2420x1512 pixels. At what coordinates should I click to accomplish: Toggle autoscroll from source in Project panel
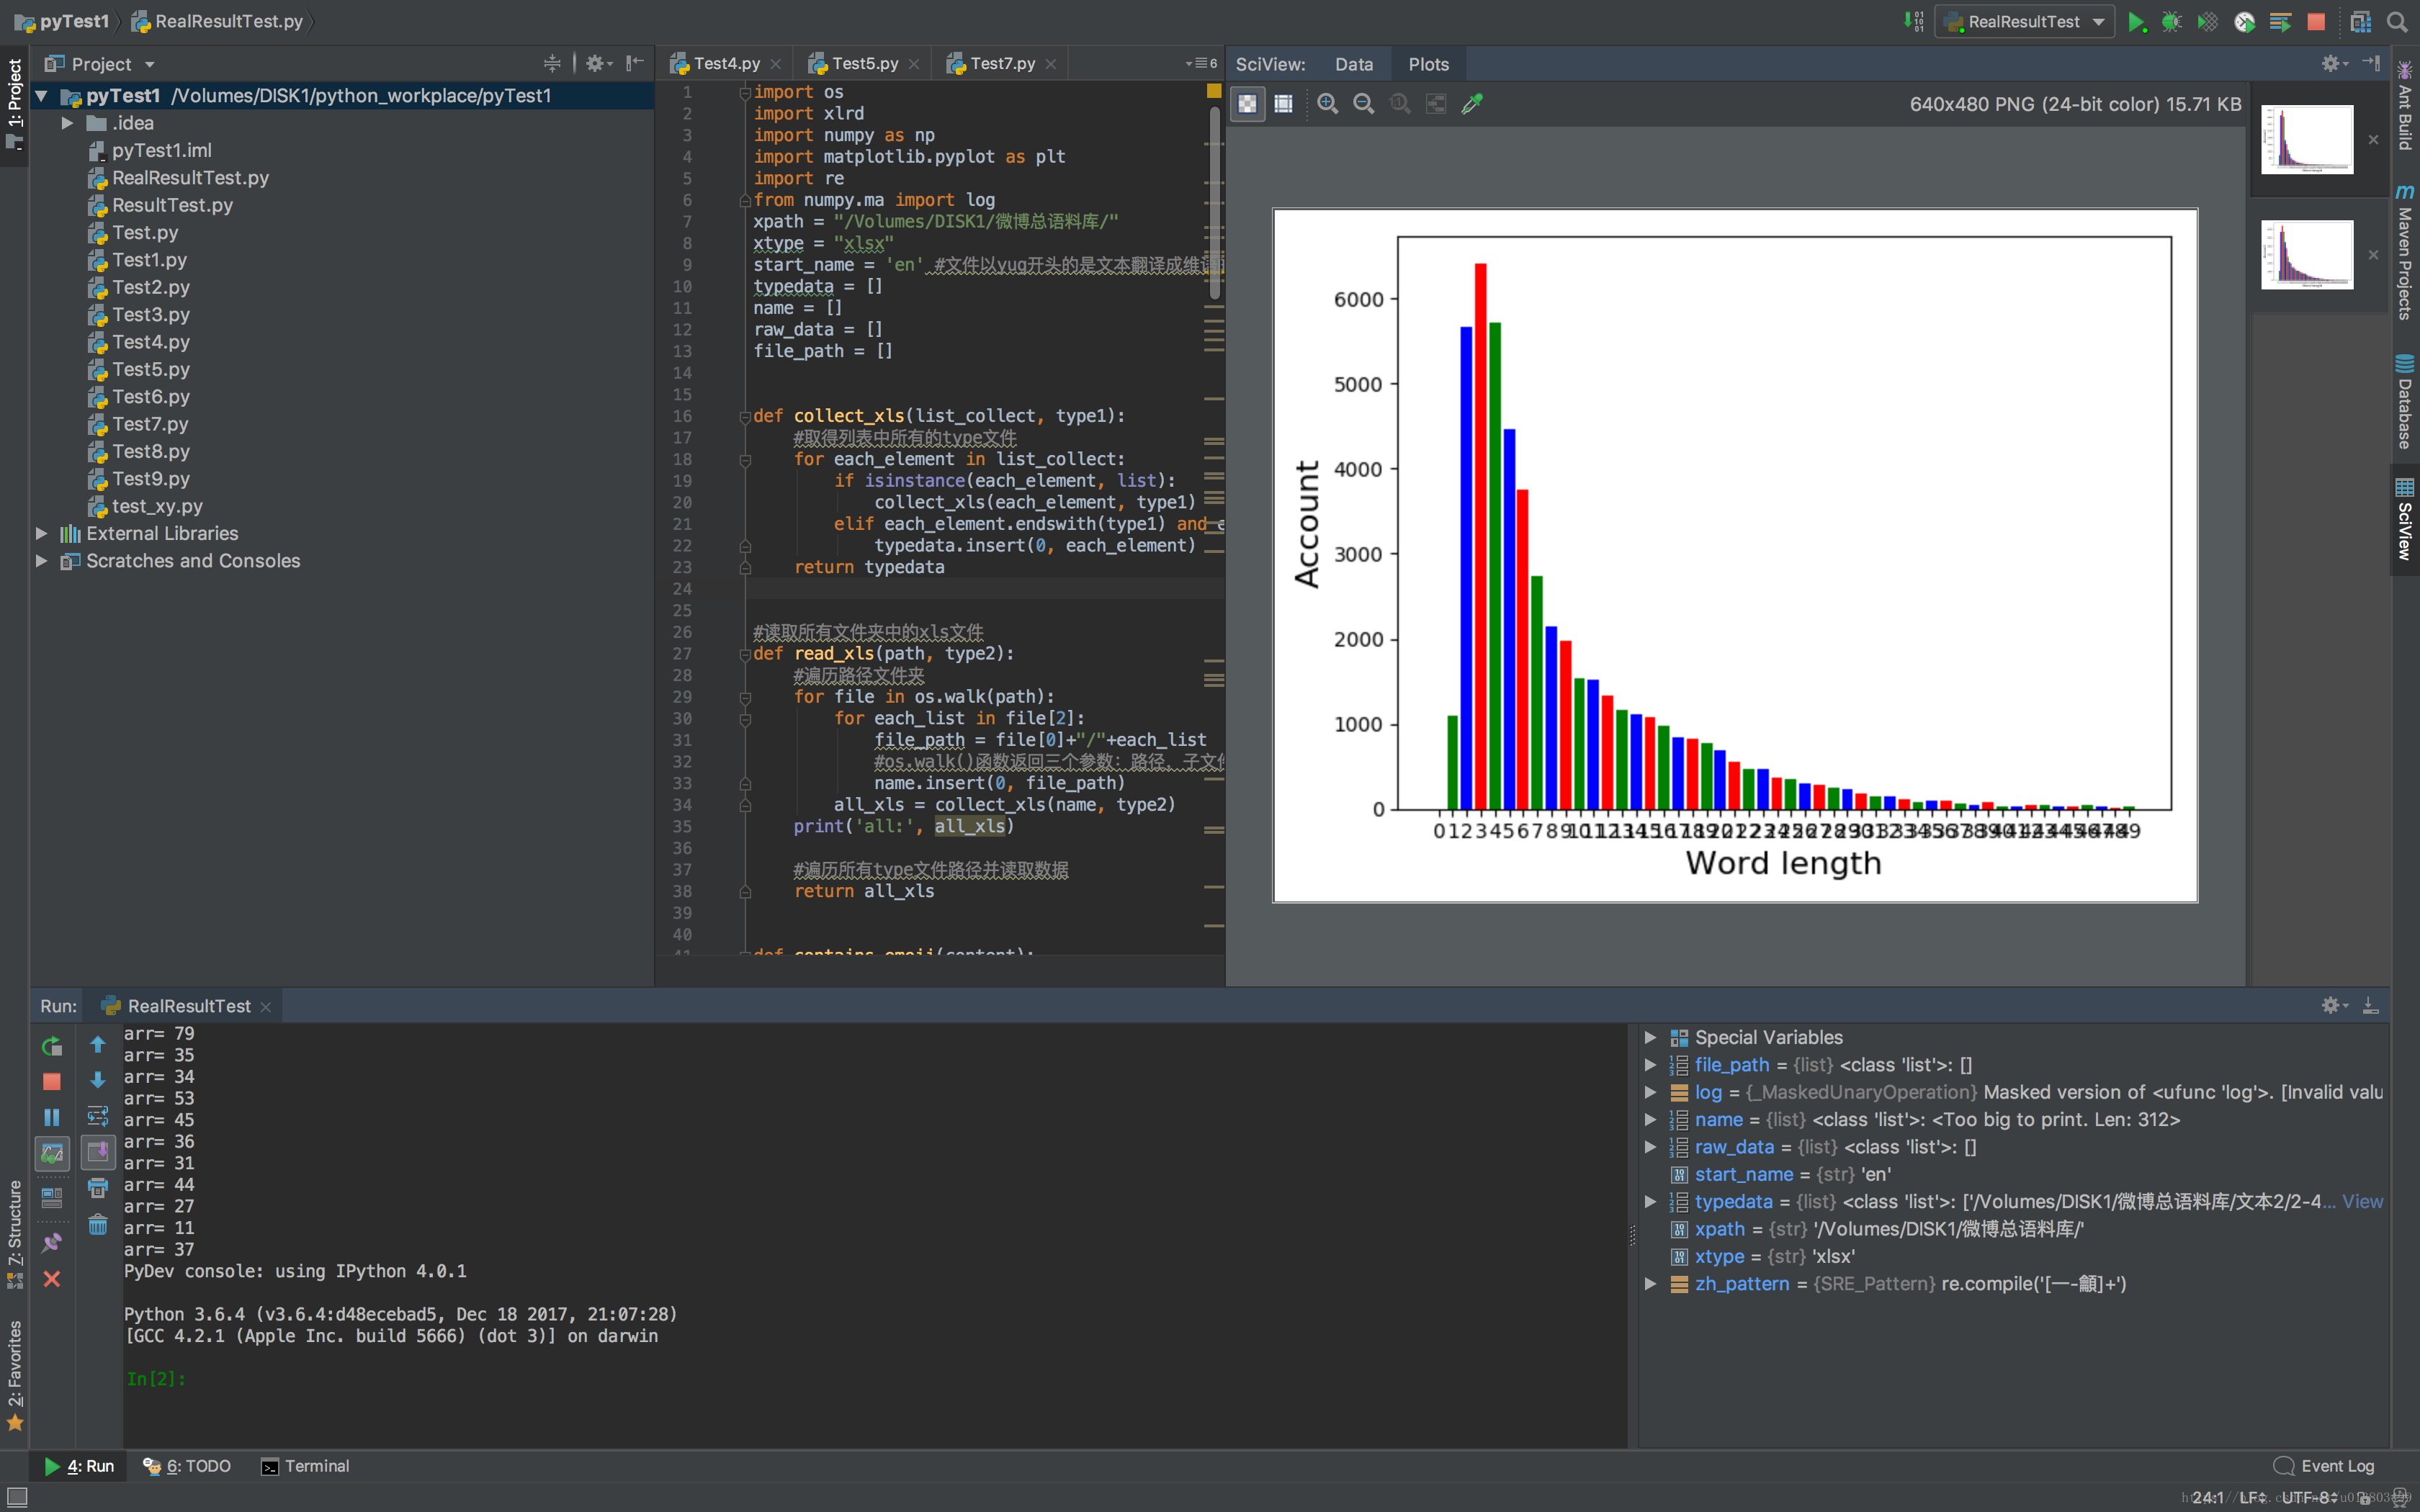click(x=552, y=63)
